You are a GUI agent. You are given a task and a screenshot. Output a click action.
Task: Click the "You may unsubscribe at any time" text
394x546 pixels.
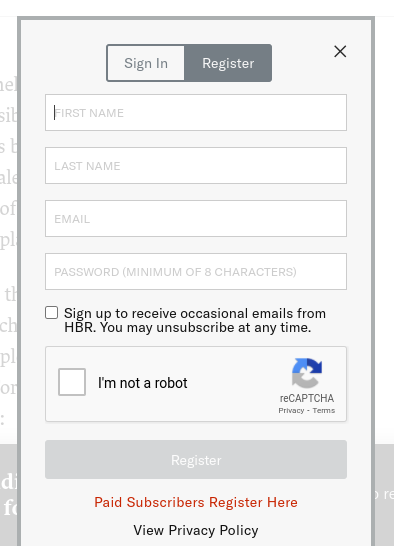coord(206,328)
